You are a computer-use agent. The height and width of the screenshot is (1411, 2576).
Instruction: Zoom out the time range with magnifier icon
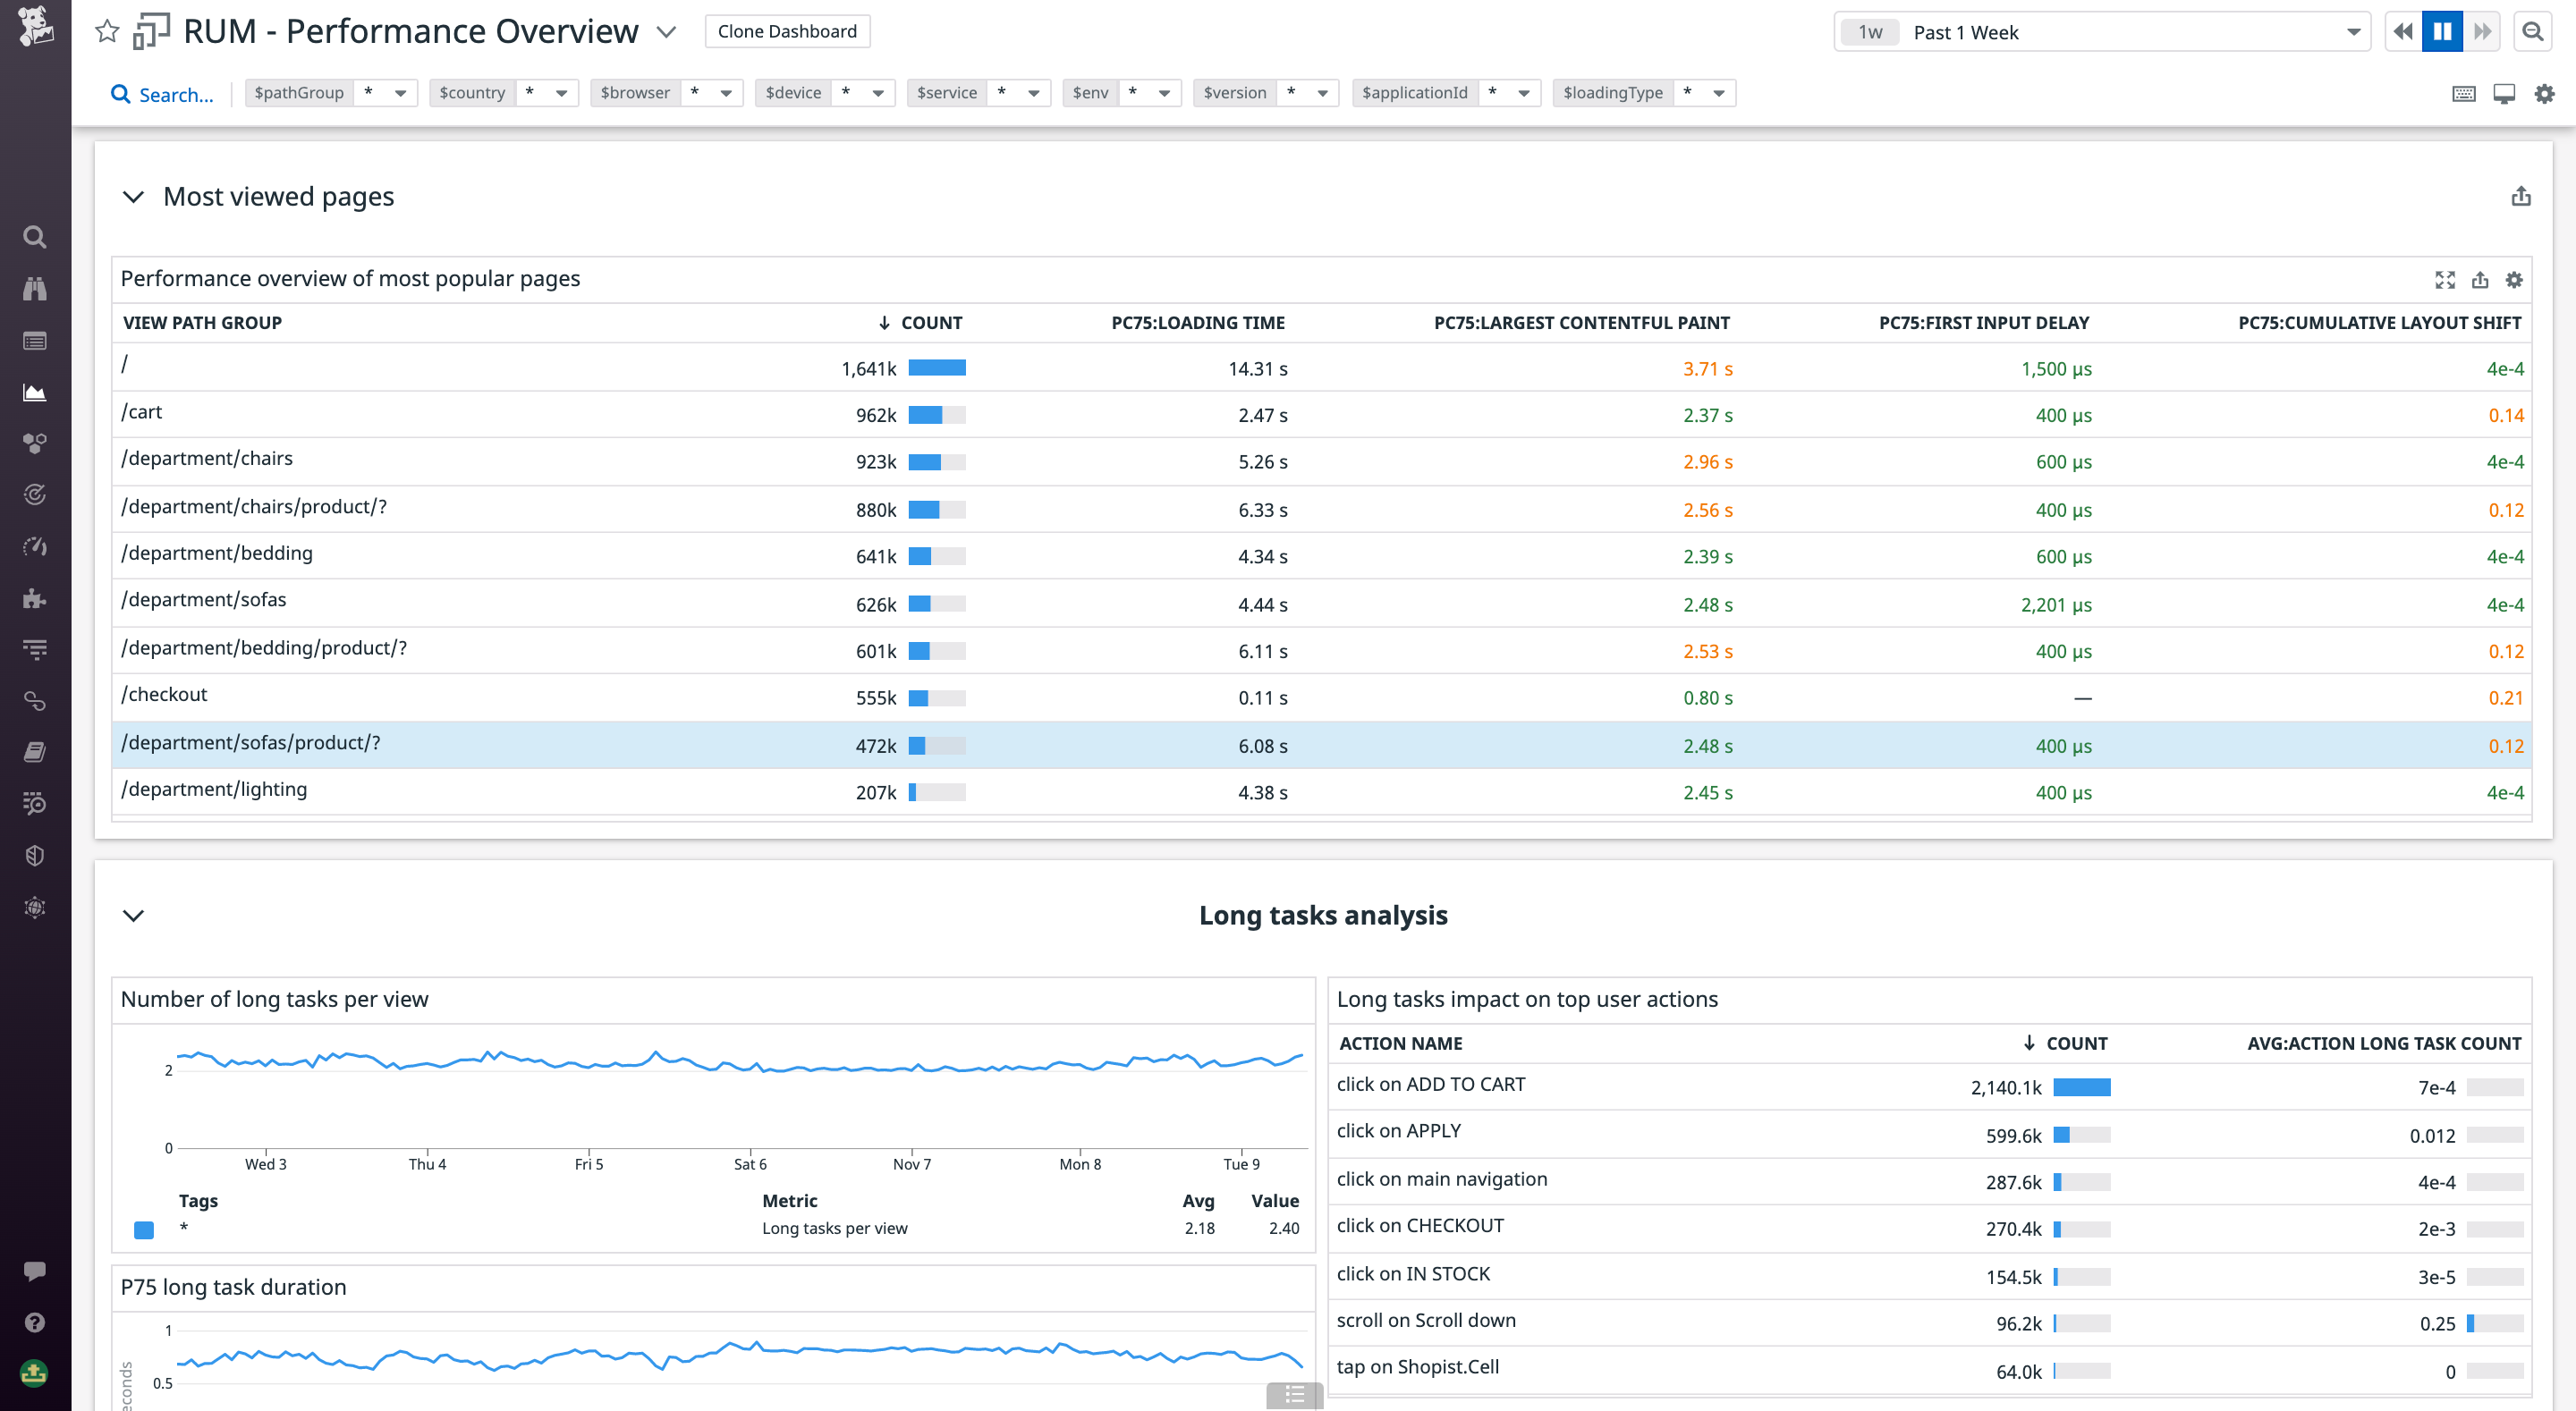[x=2532, y=31]
